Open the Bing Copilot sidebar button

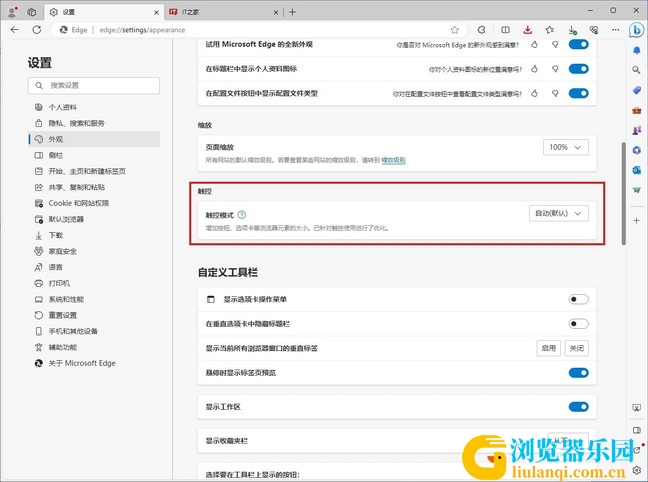[636, 30]
